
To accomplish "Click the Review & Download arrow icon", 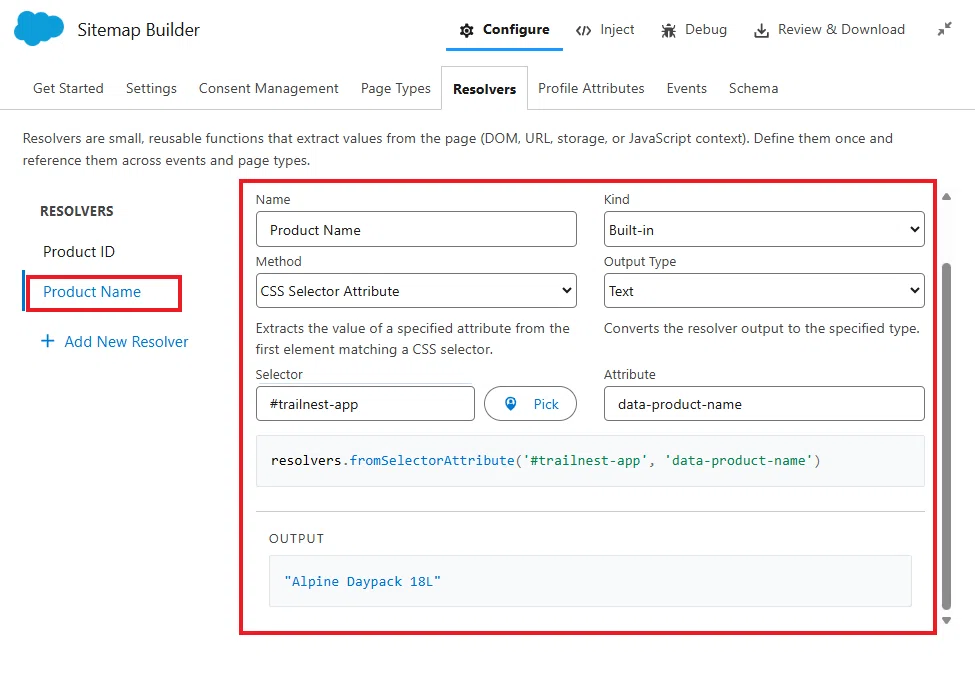I will coord(761,30).
